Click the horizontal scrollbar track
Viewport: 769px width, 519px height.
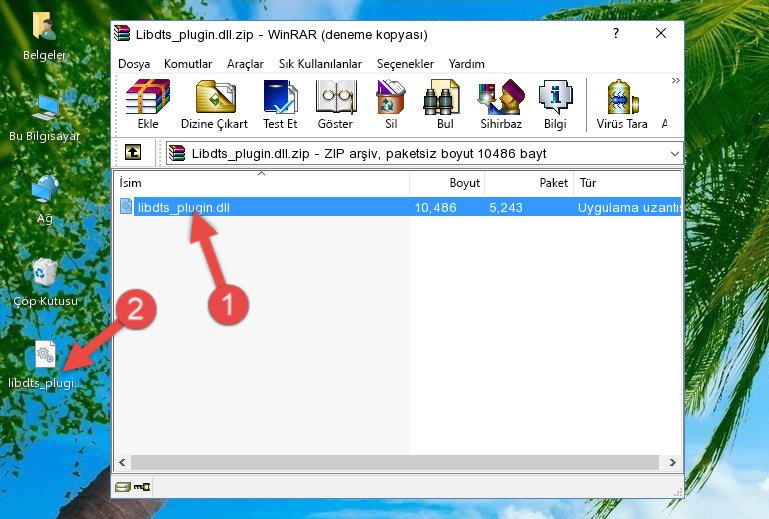(x=395, y=462)
